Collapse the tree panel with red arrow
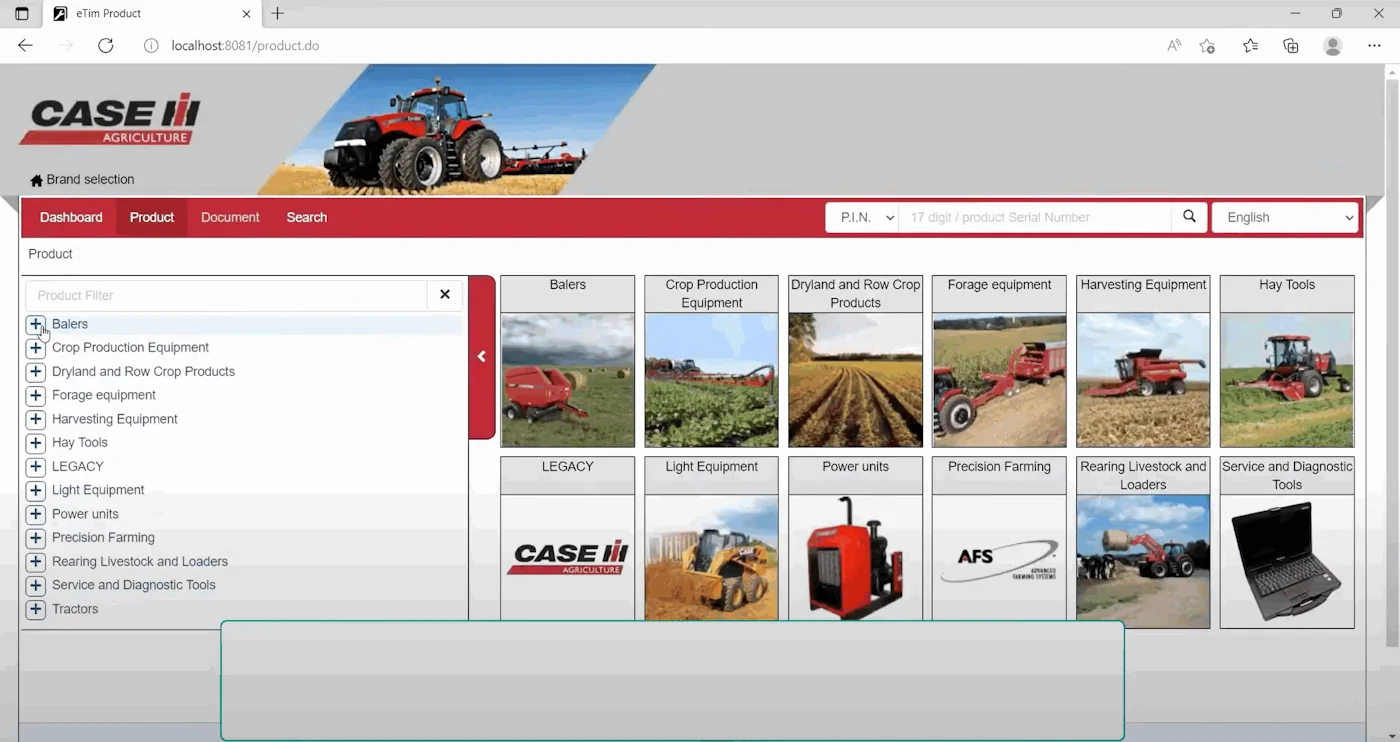Viewport: 1400px width, 742px height. click(x=482, y=357)
